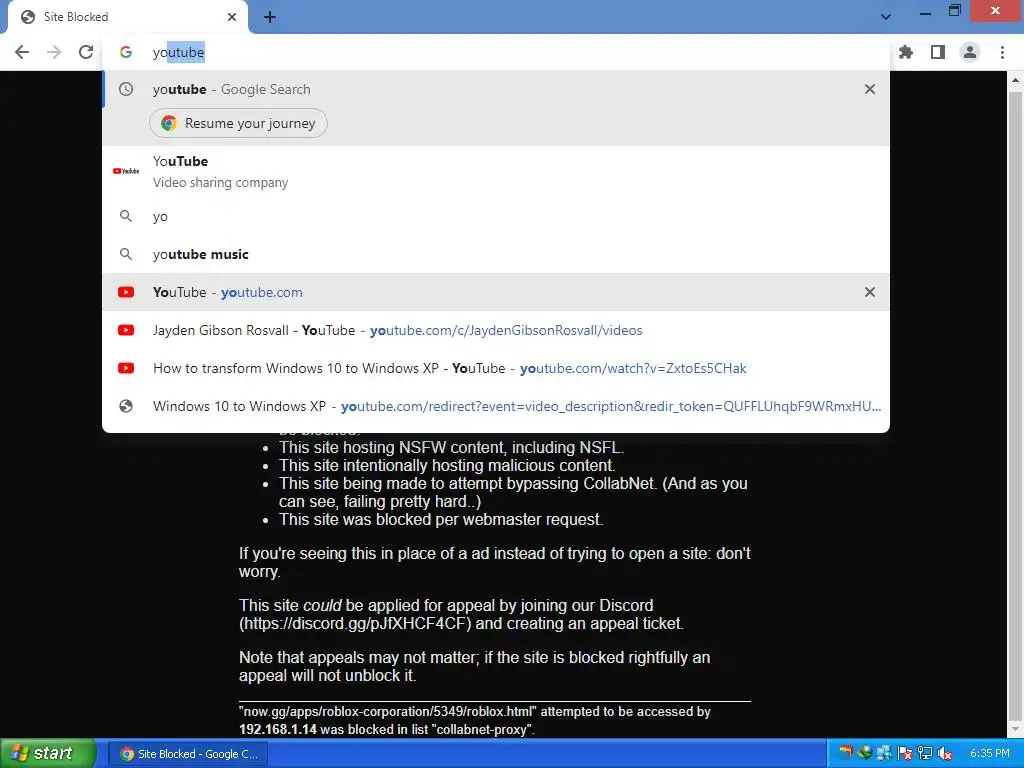1024x768 pixels.
Task: Click the text 'This site hosting NSFW content'
Action: pos(394,447)
